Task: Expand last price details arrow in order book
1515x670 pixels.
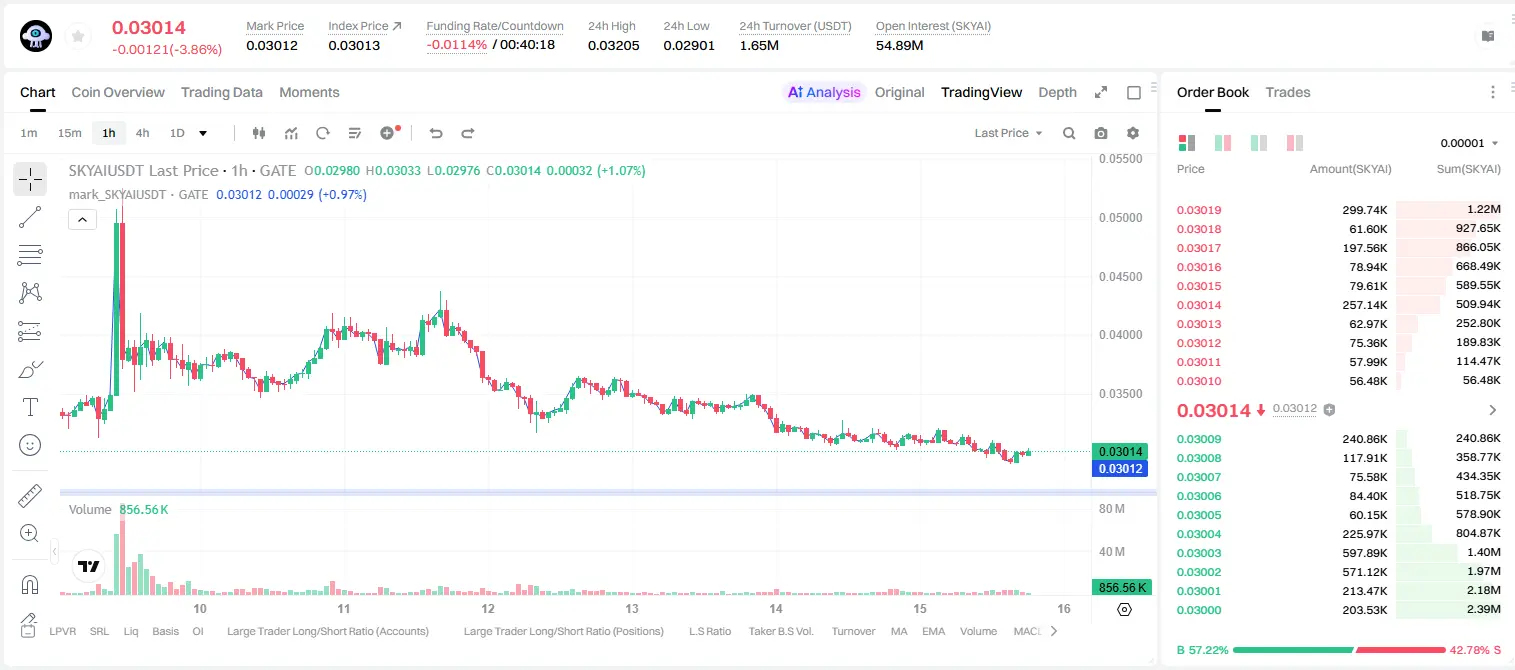Action: pos(1493,410)
